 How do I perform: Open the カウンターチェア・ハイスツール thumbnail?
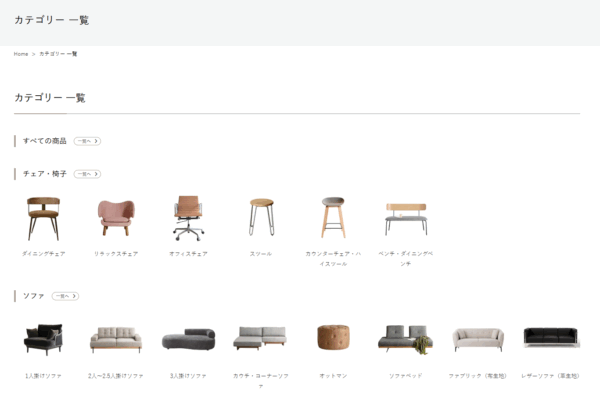[x=333, y=217]
